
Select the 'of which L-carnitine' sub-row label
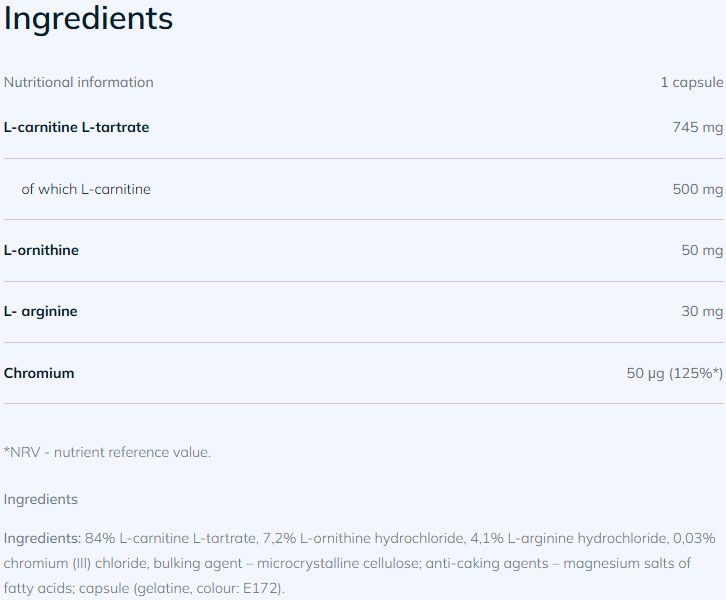86,189
